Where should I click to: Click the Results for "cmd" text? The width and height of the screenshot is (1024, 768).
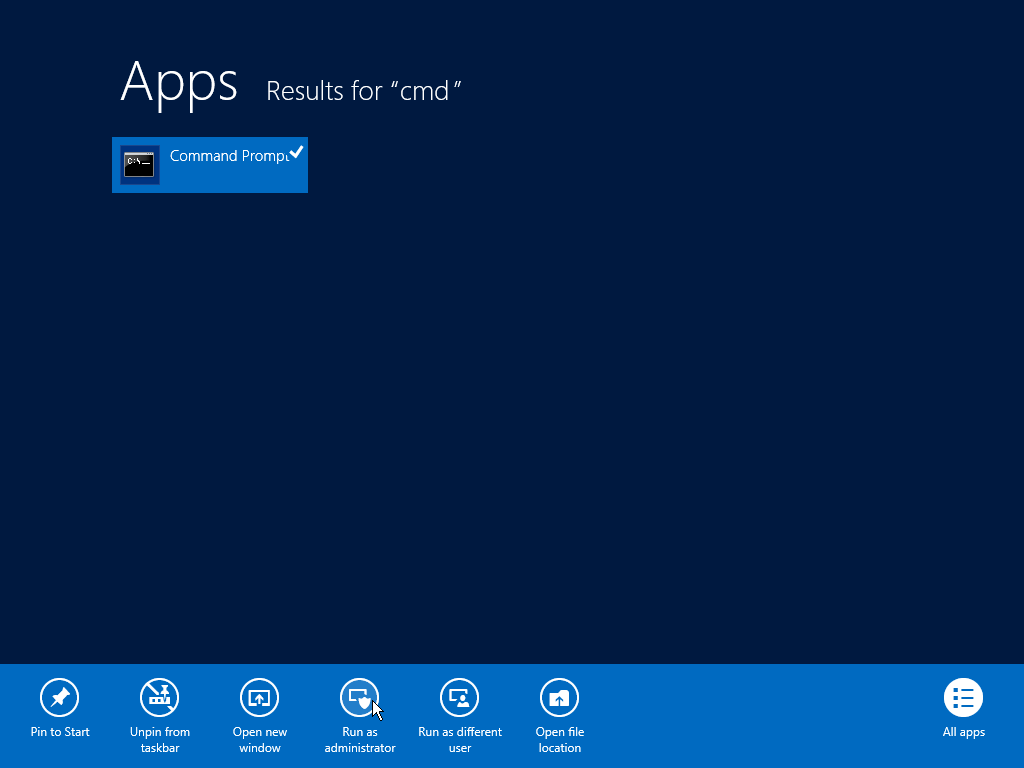click(x=363, y=91)
